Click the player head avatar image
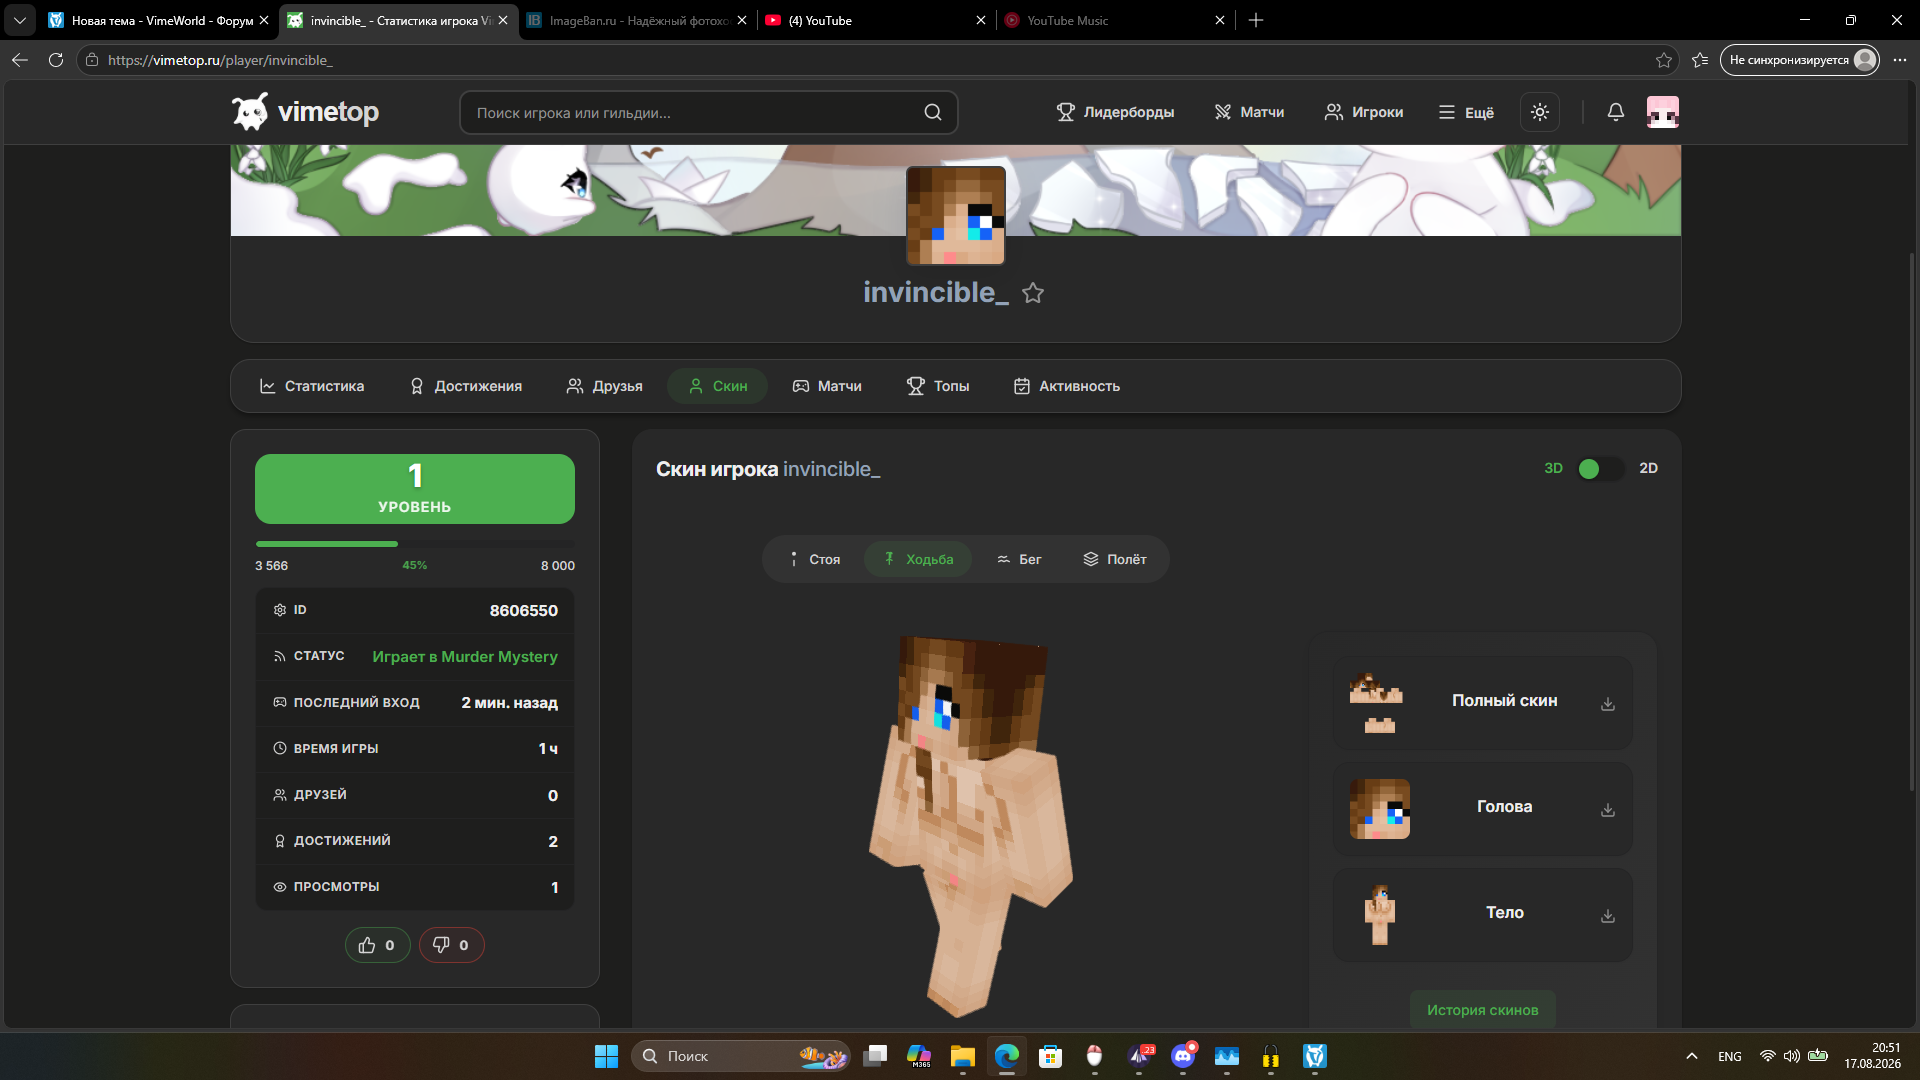The image size is (1920, 1080). coord(956,215)
